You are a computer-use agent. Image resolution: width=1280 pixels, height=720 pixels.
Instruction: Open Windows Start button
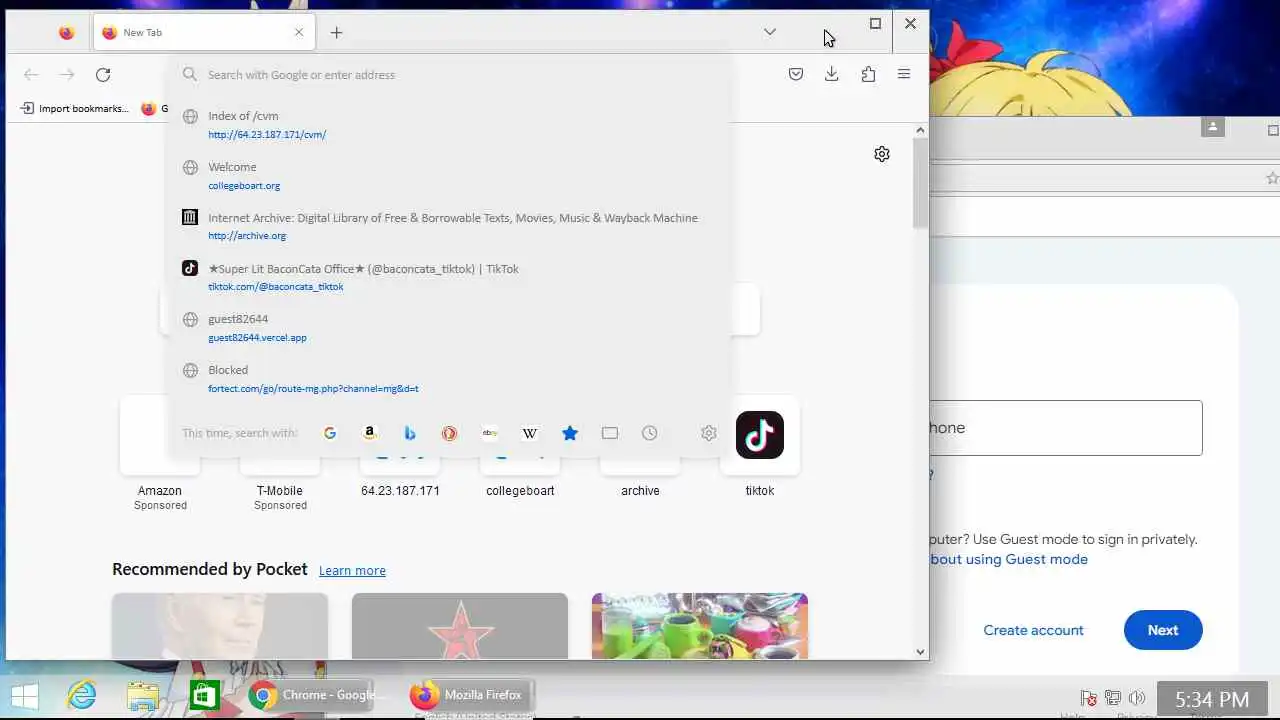[x=24, y=696]
